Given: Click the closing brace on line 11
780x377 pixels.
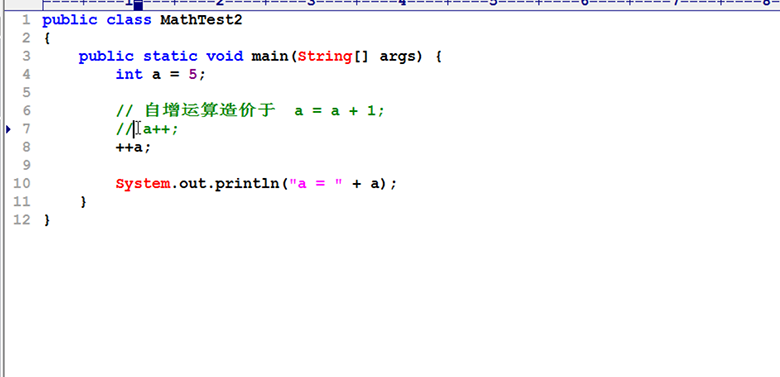Looking at the screenshot, I should coord(83,202).
